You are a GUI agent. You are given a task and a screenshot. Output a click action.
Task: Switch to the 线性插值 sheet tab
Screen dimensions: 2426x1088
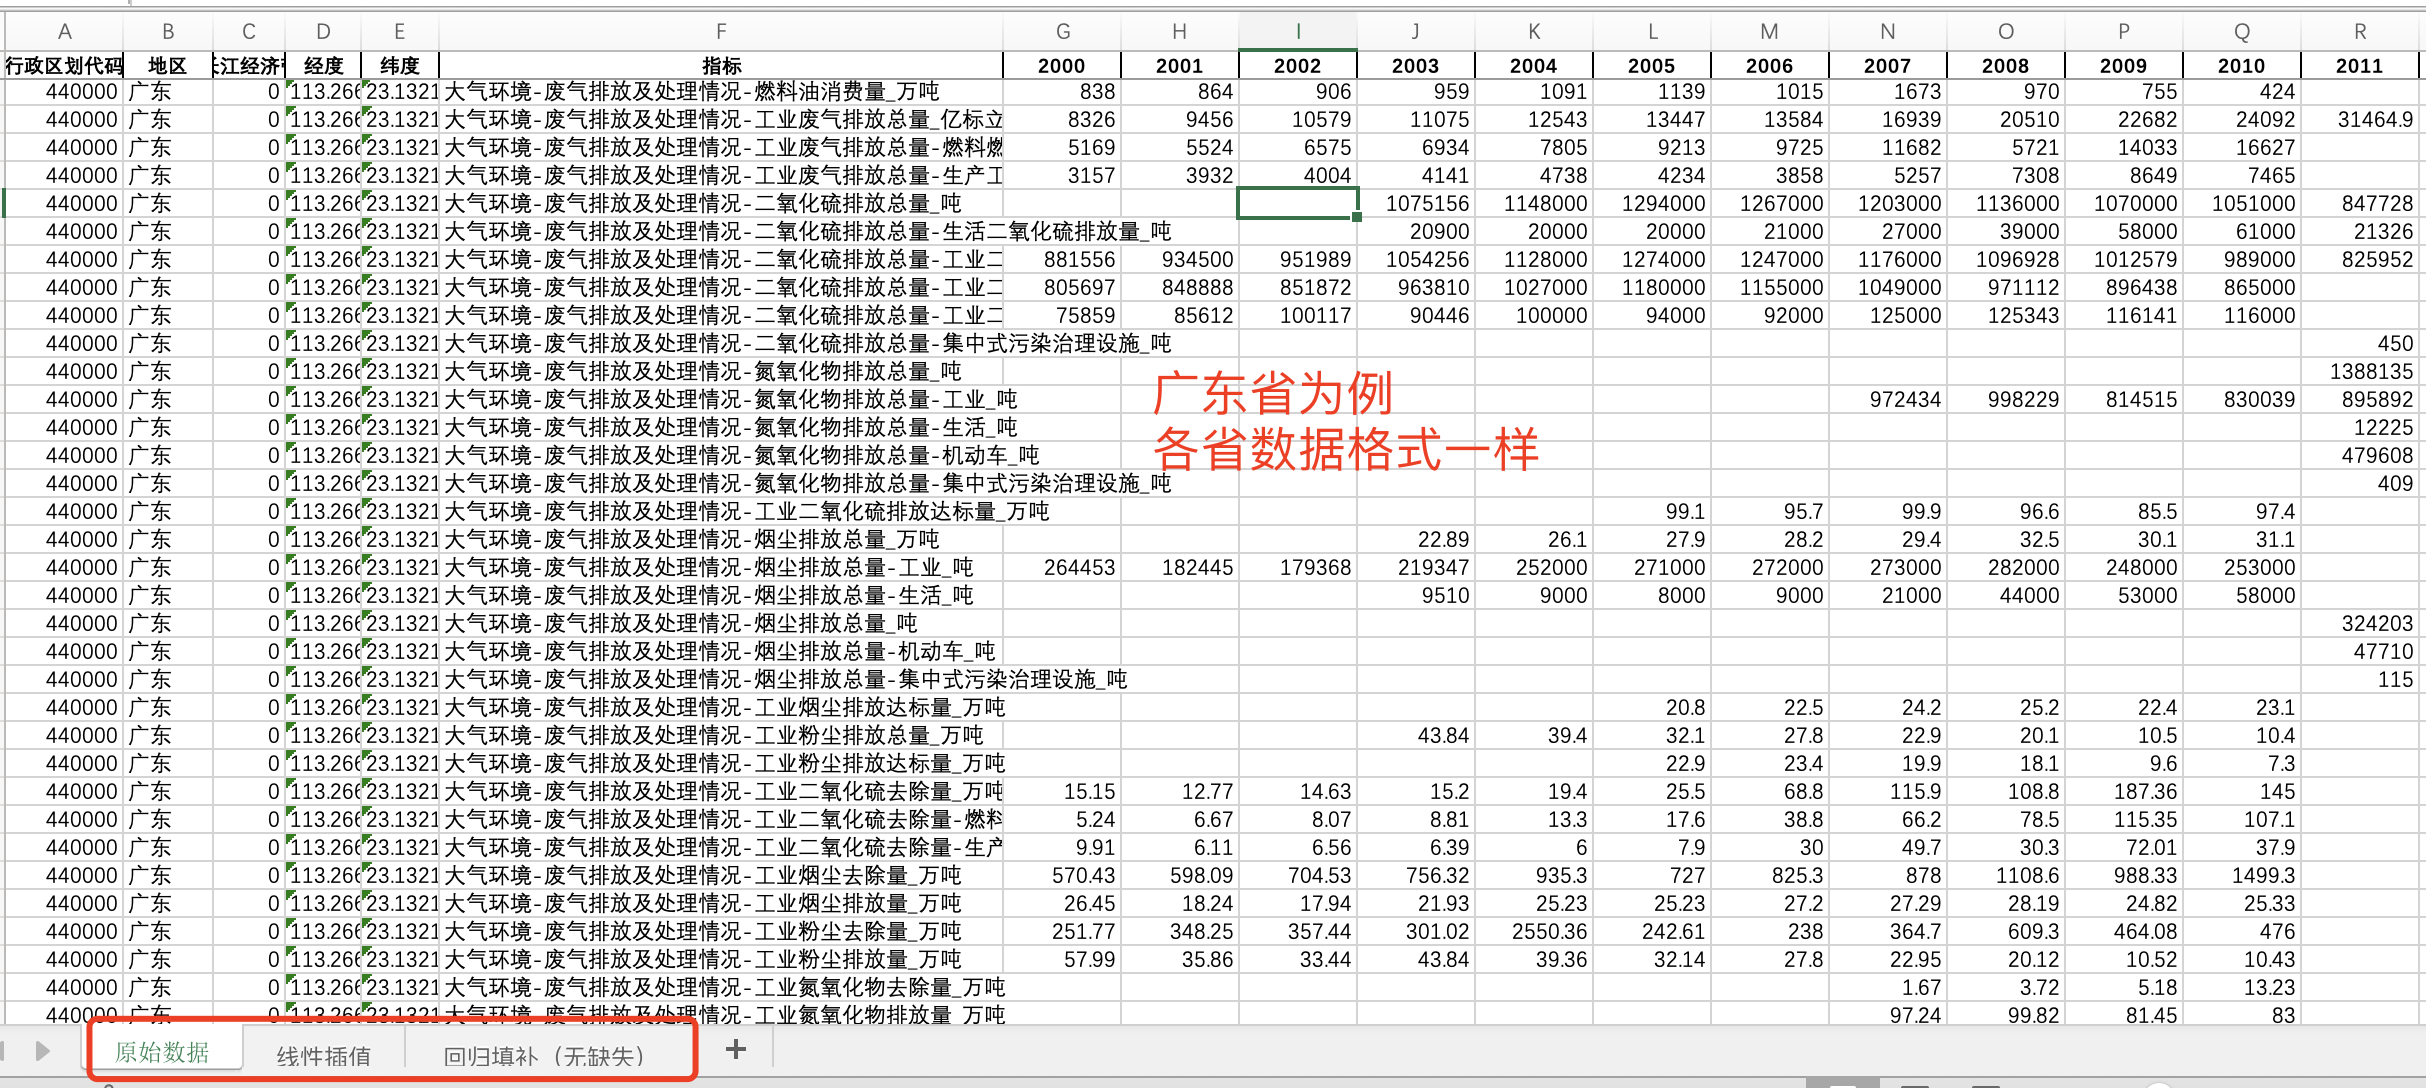click(x=323, y=1055)
